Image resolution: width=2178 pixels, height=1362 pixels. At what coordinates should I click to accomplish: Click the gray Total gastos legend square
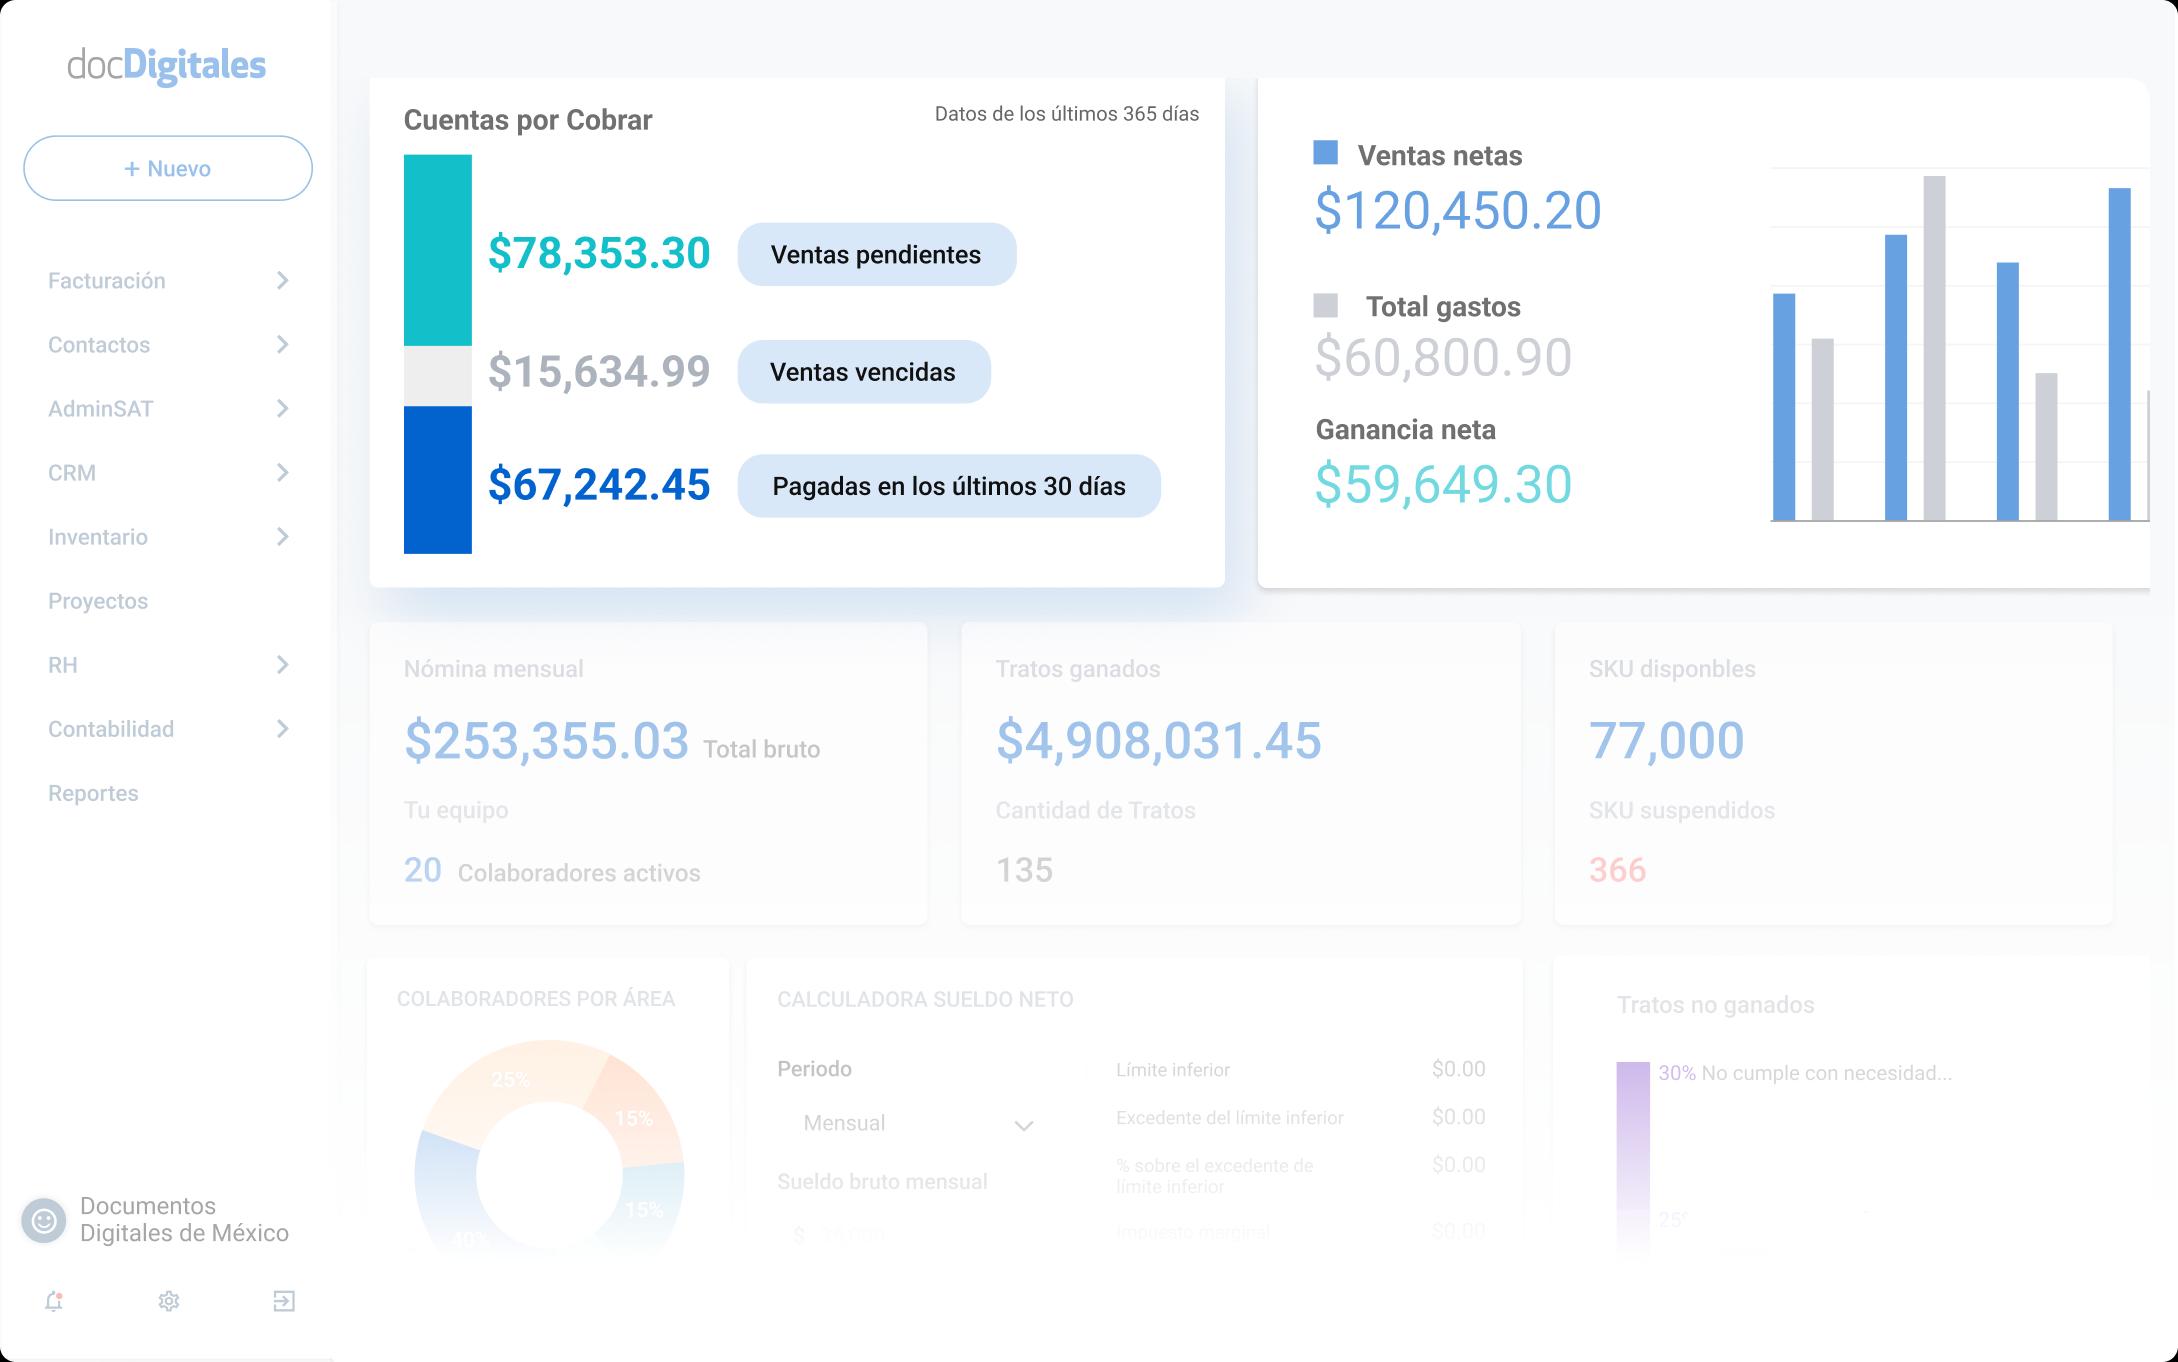point(1325,306)
